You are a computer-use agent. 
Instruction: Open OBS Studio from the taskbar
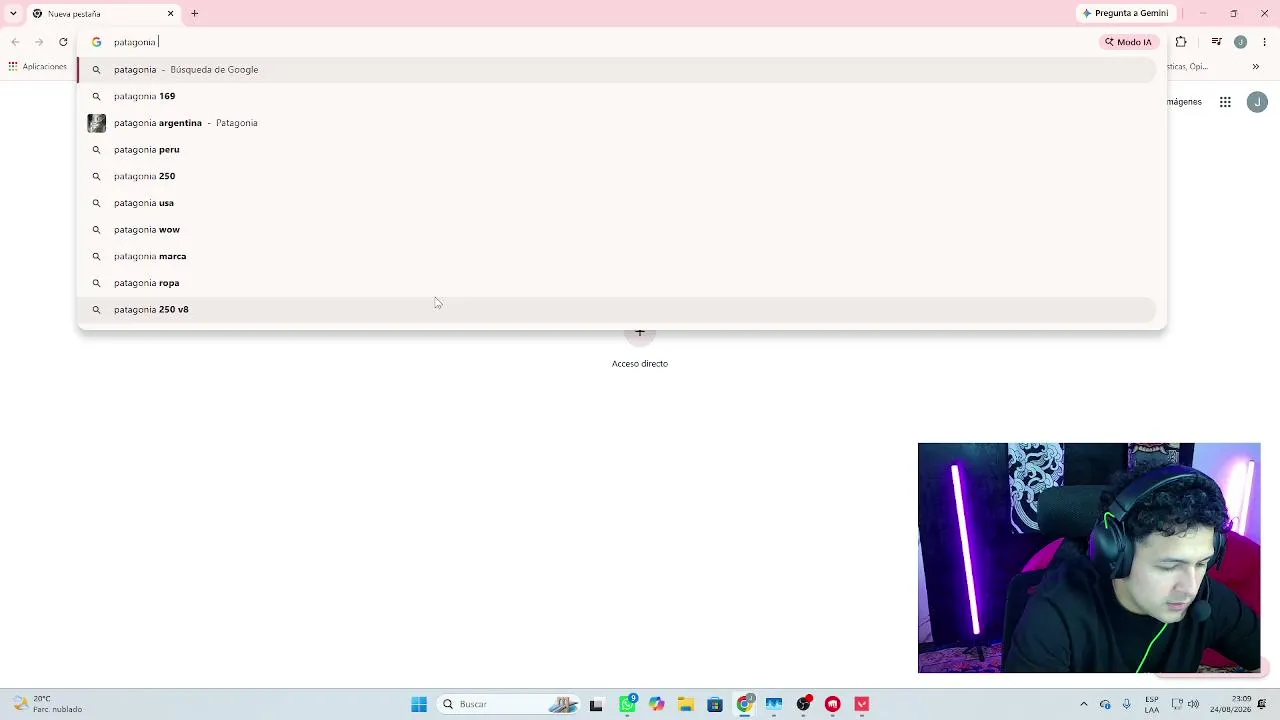tap(803, 704)
